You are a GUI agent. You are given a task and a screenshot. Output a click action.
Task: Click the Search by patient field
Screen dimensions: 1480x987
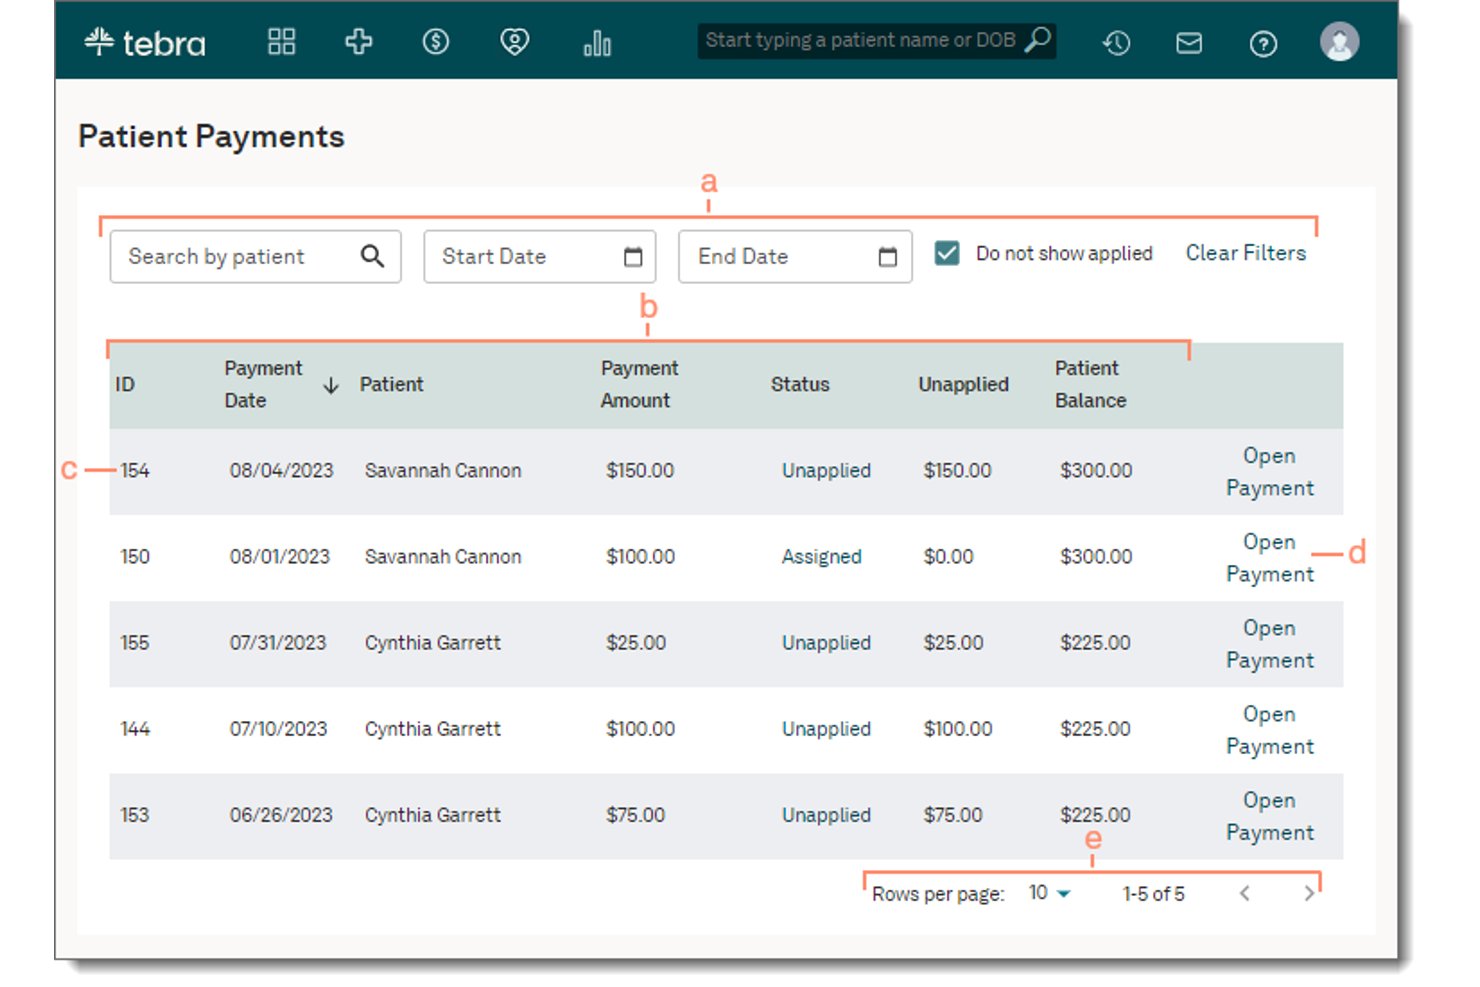coord(255,257)
